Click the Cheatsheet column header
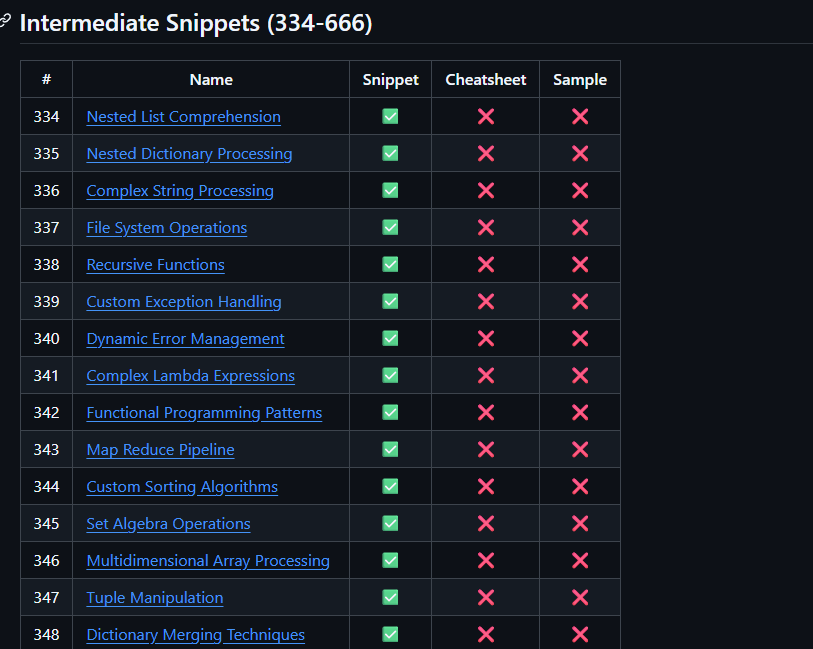Viewport: 813px width, 649px height. click(485, 79)
